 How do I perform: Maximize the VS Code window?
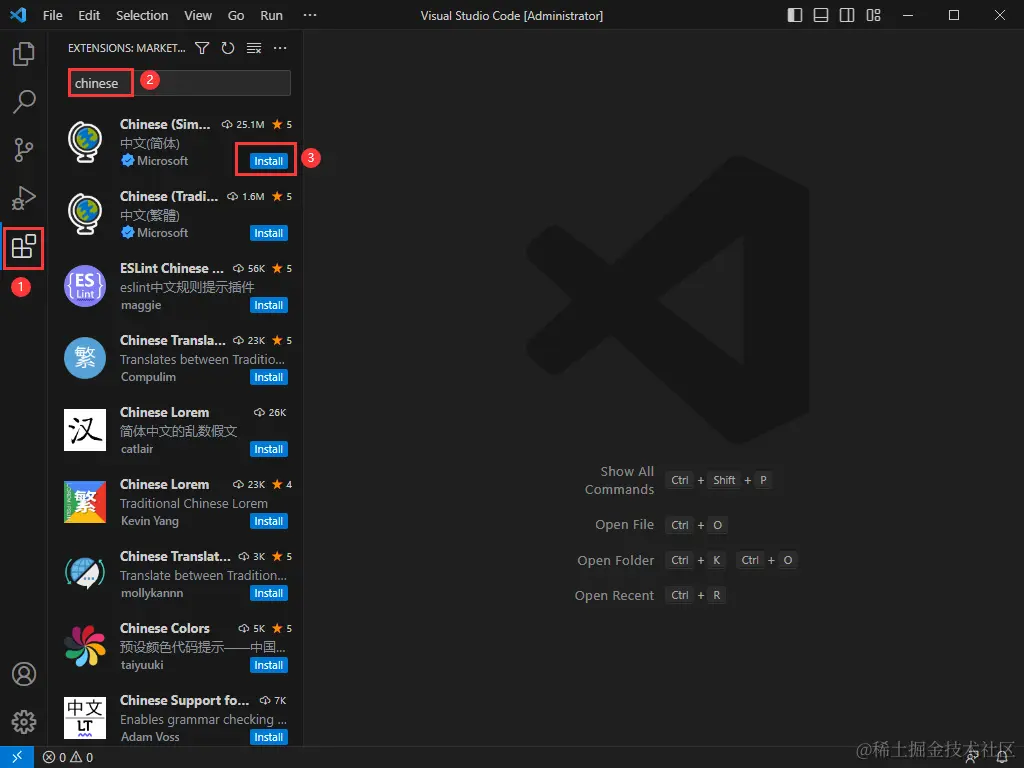click(954, 15)
